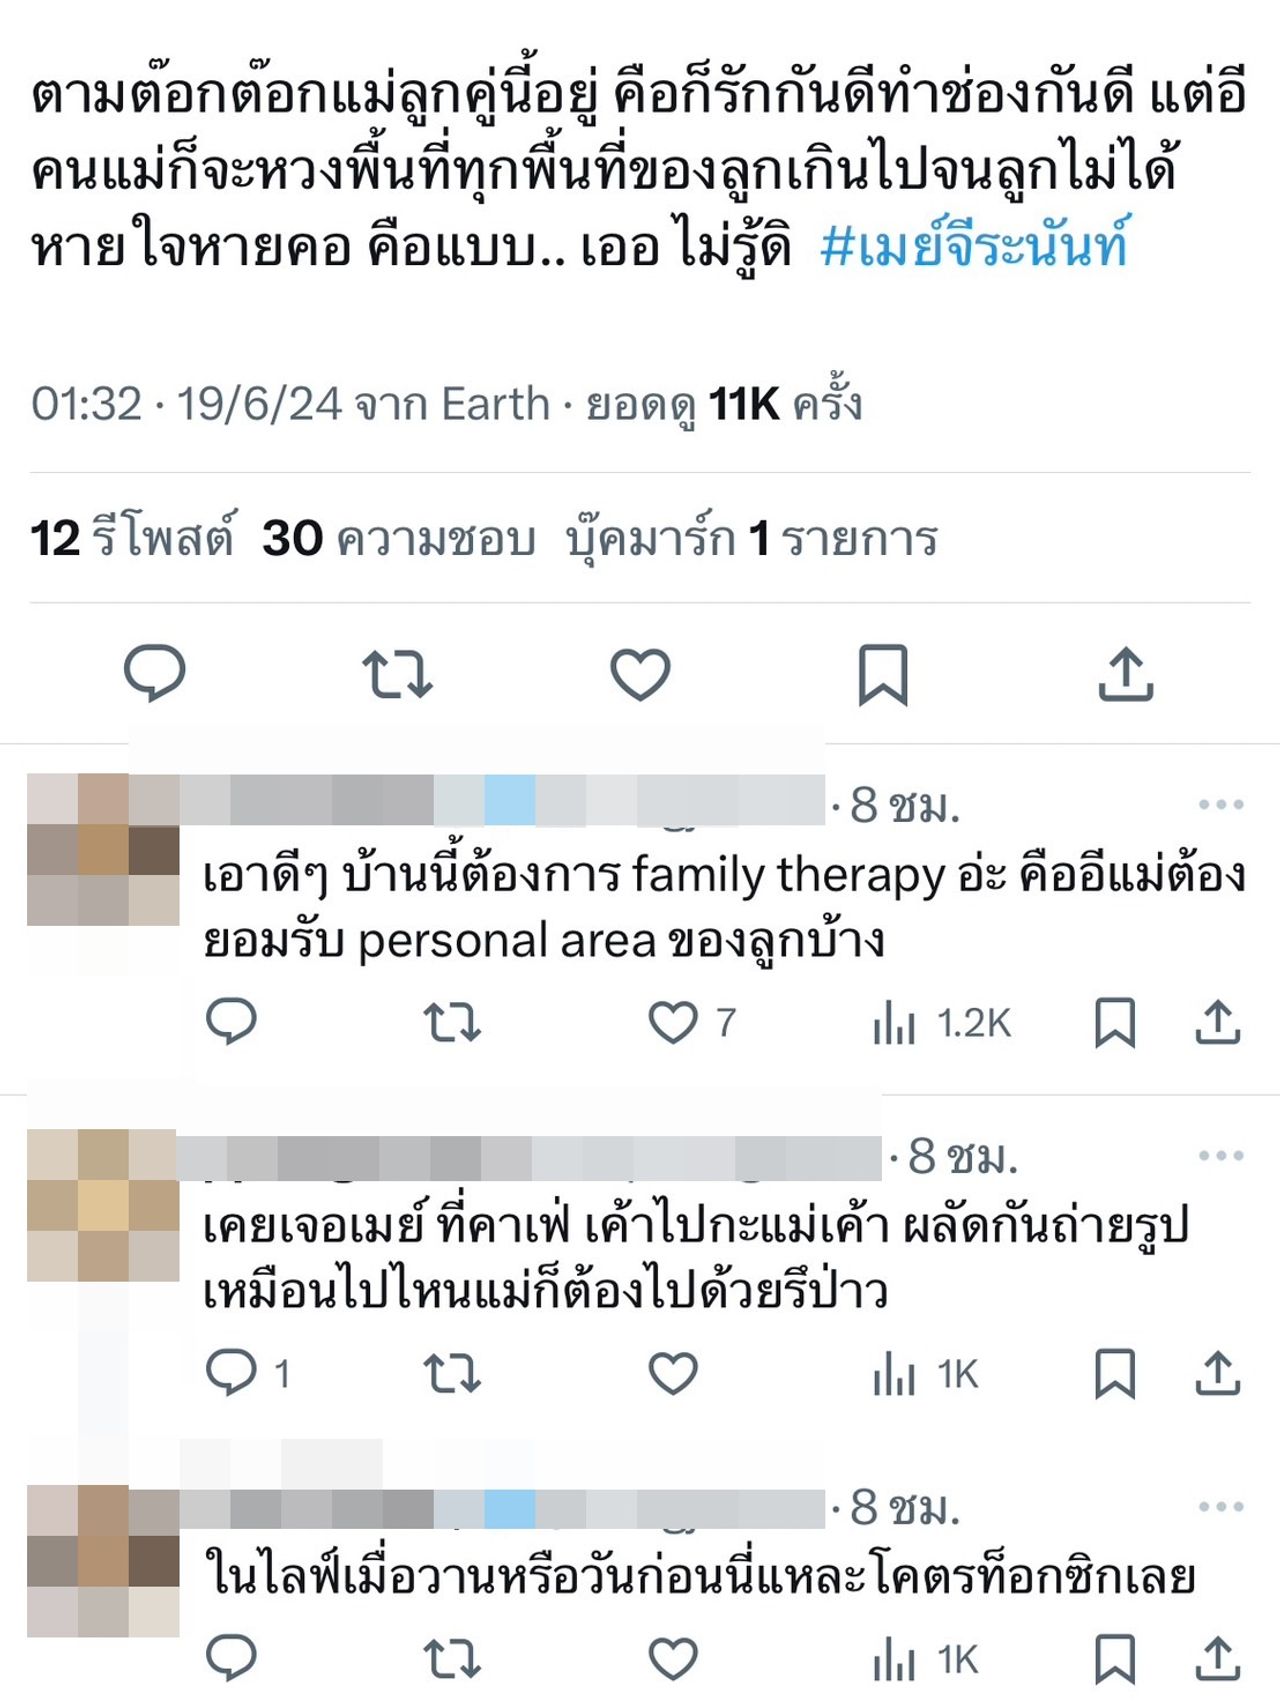Like the last reply about the live

pyautogui.click(x=673, y=1659)
